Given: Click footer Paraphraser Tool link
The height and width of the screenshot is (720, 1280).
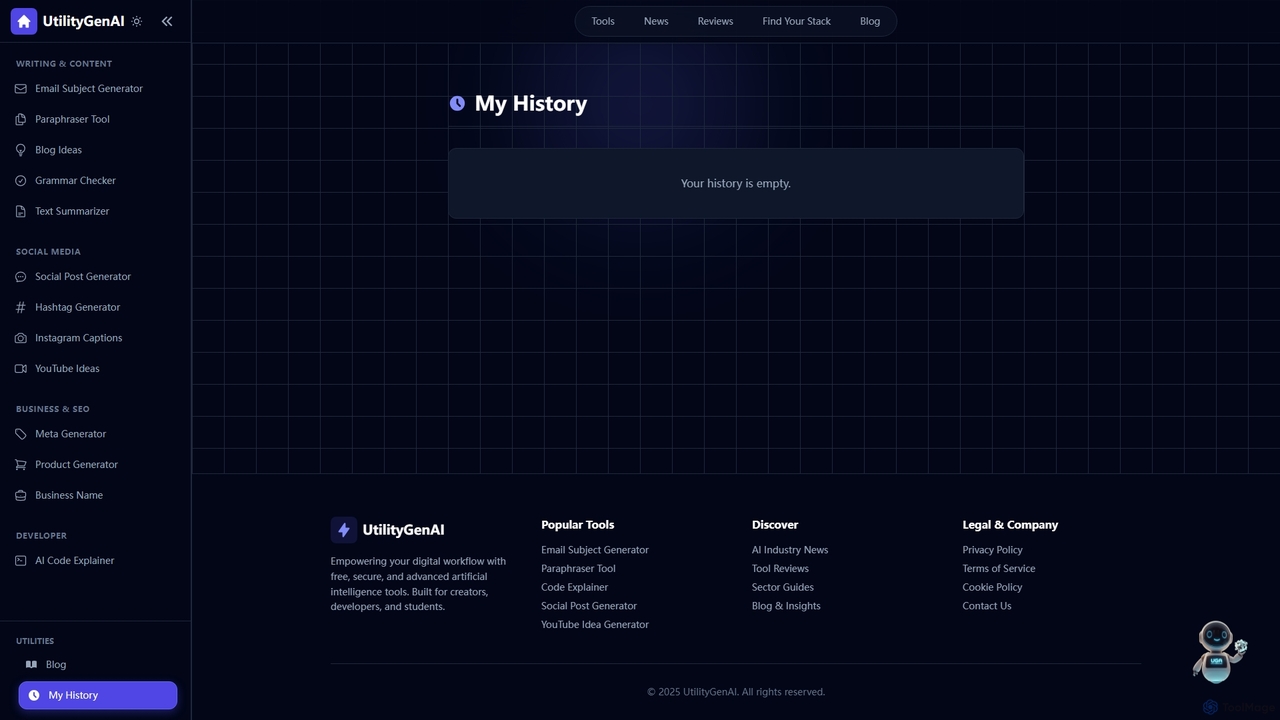Looking at the screenshot, I should pos(578,569).
